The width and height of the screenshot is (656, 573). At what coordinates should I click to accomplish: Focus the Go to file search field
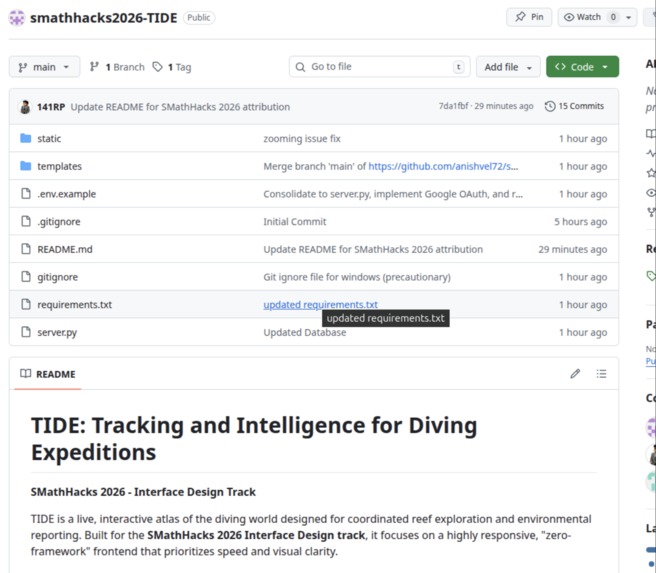click(379, 67)
